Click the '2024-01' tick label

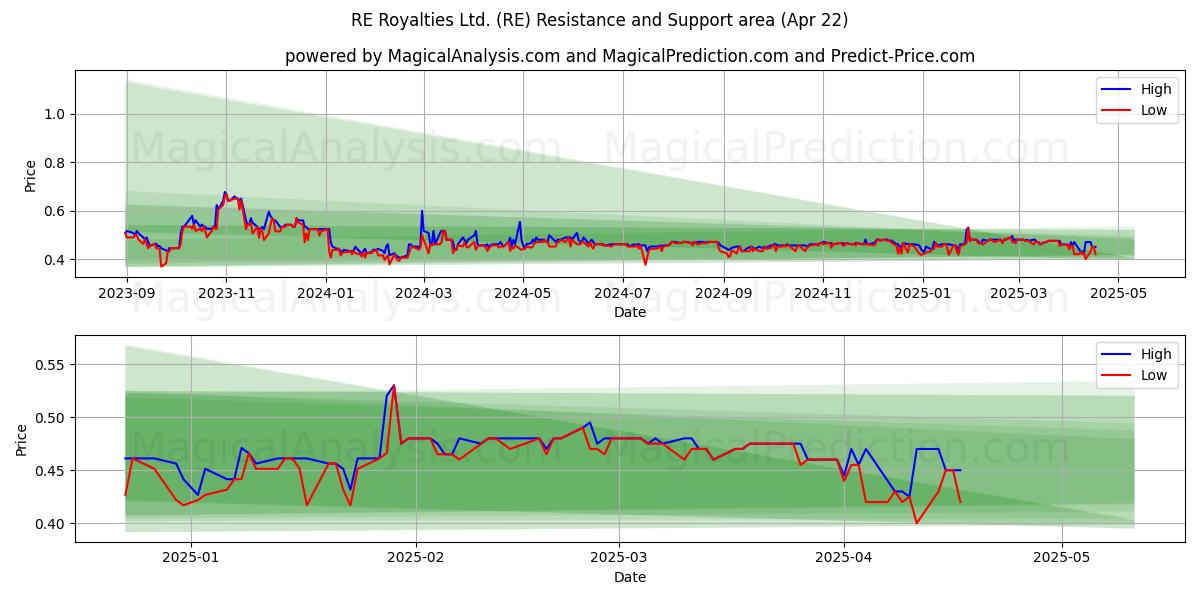point(326,293)
